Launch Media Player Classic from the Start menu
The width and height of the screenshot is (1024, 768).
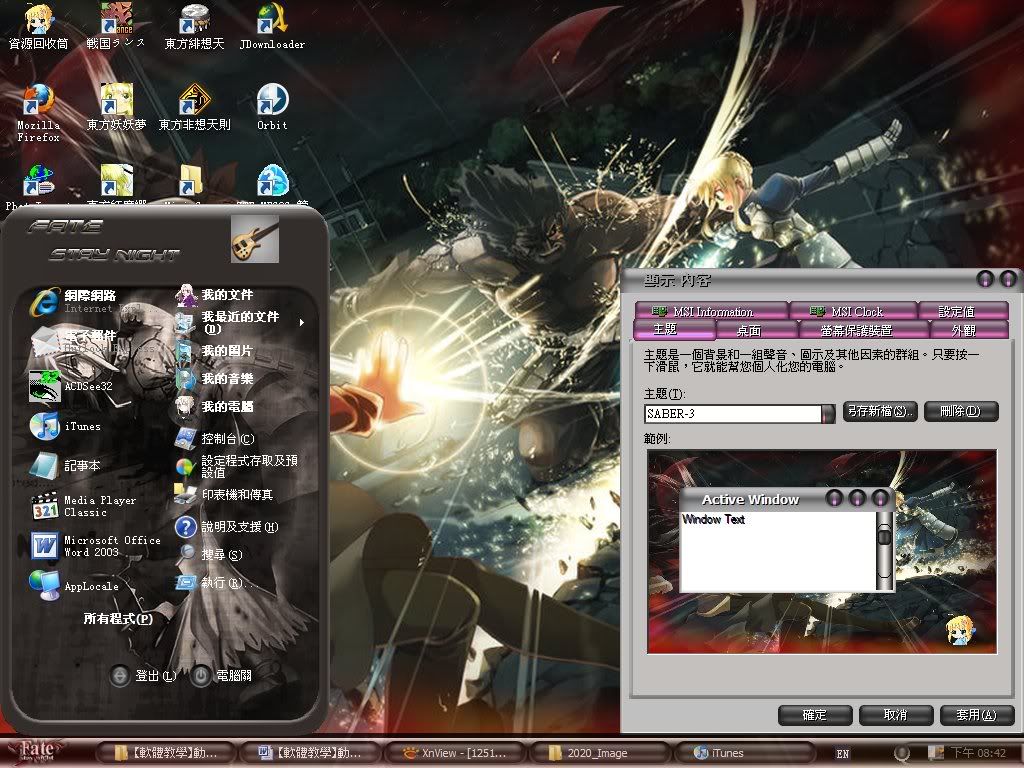(84, 506)
